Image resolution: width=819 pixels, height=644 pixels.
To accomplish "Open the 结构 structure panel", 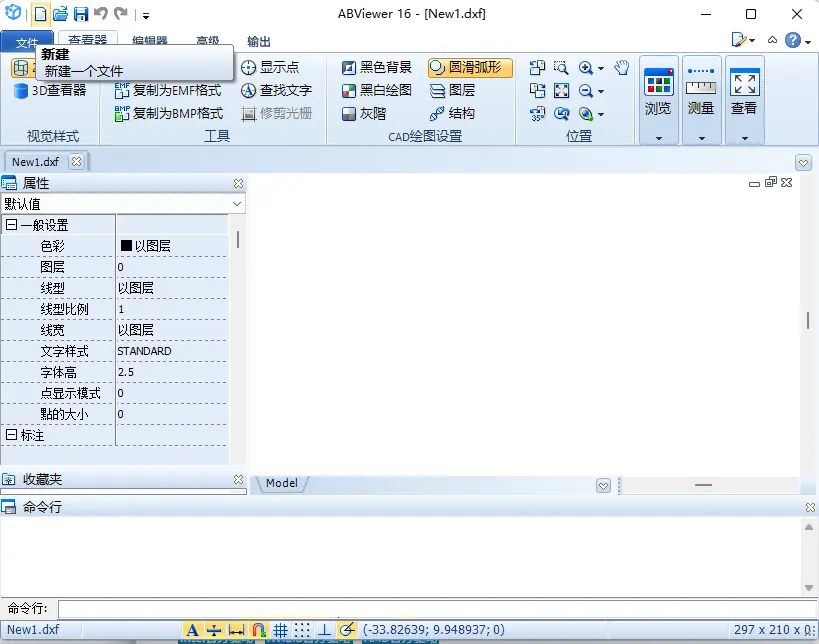I will coord(452,113).
